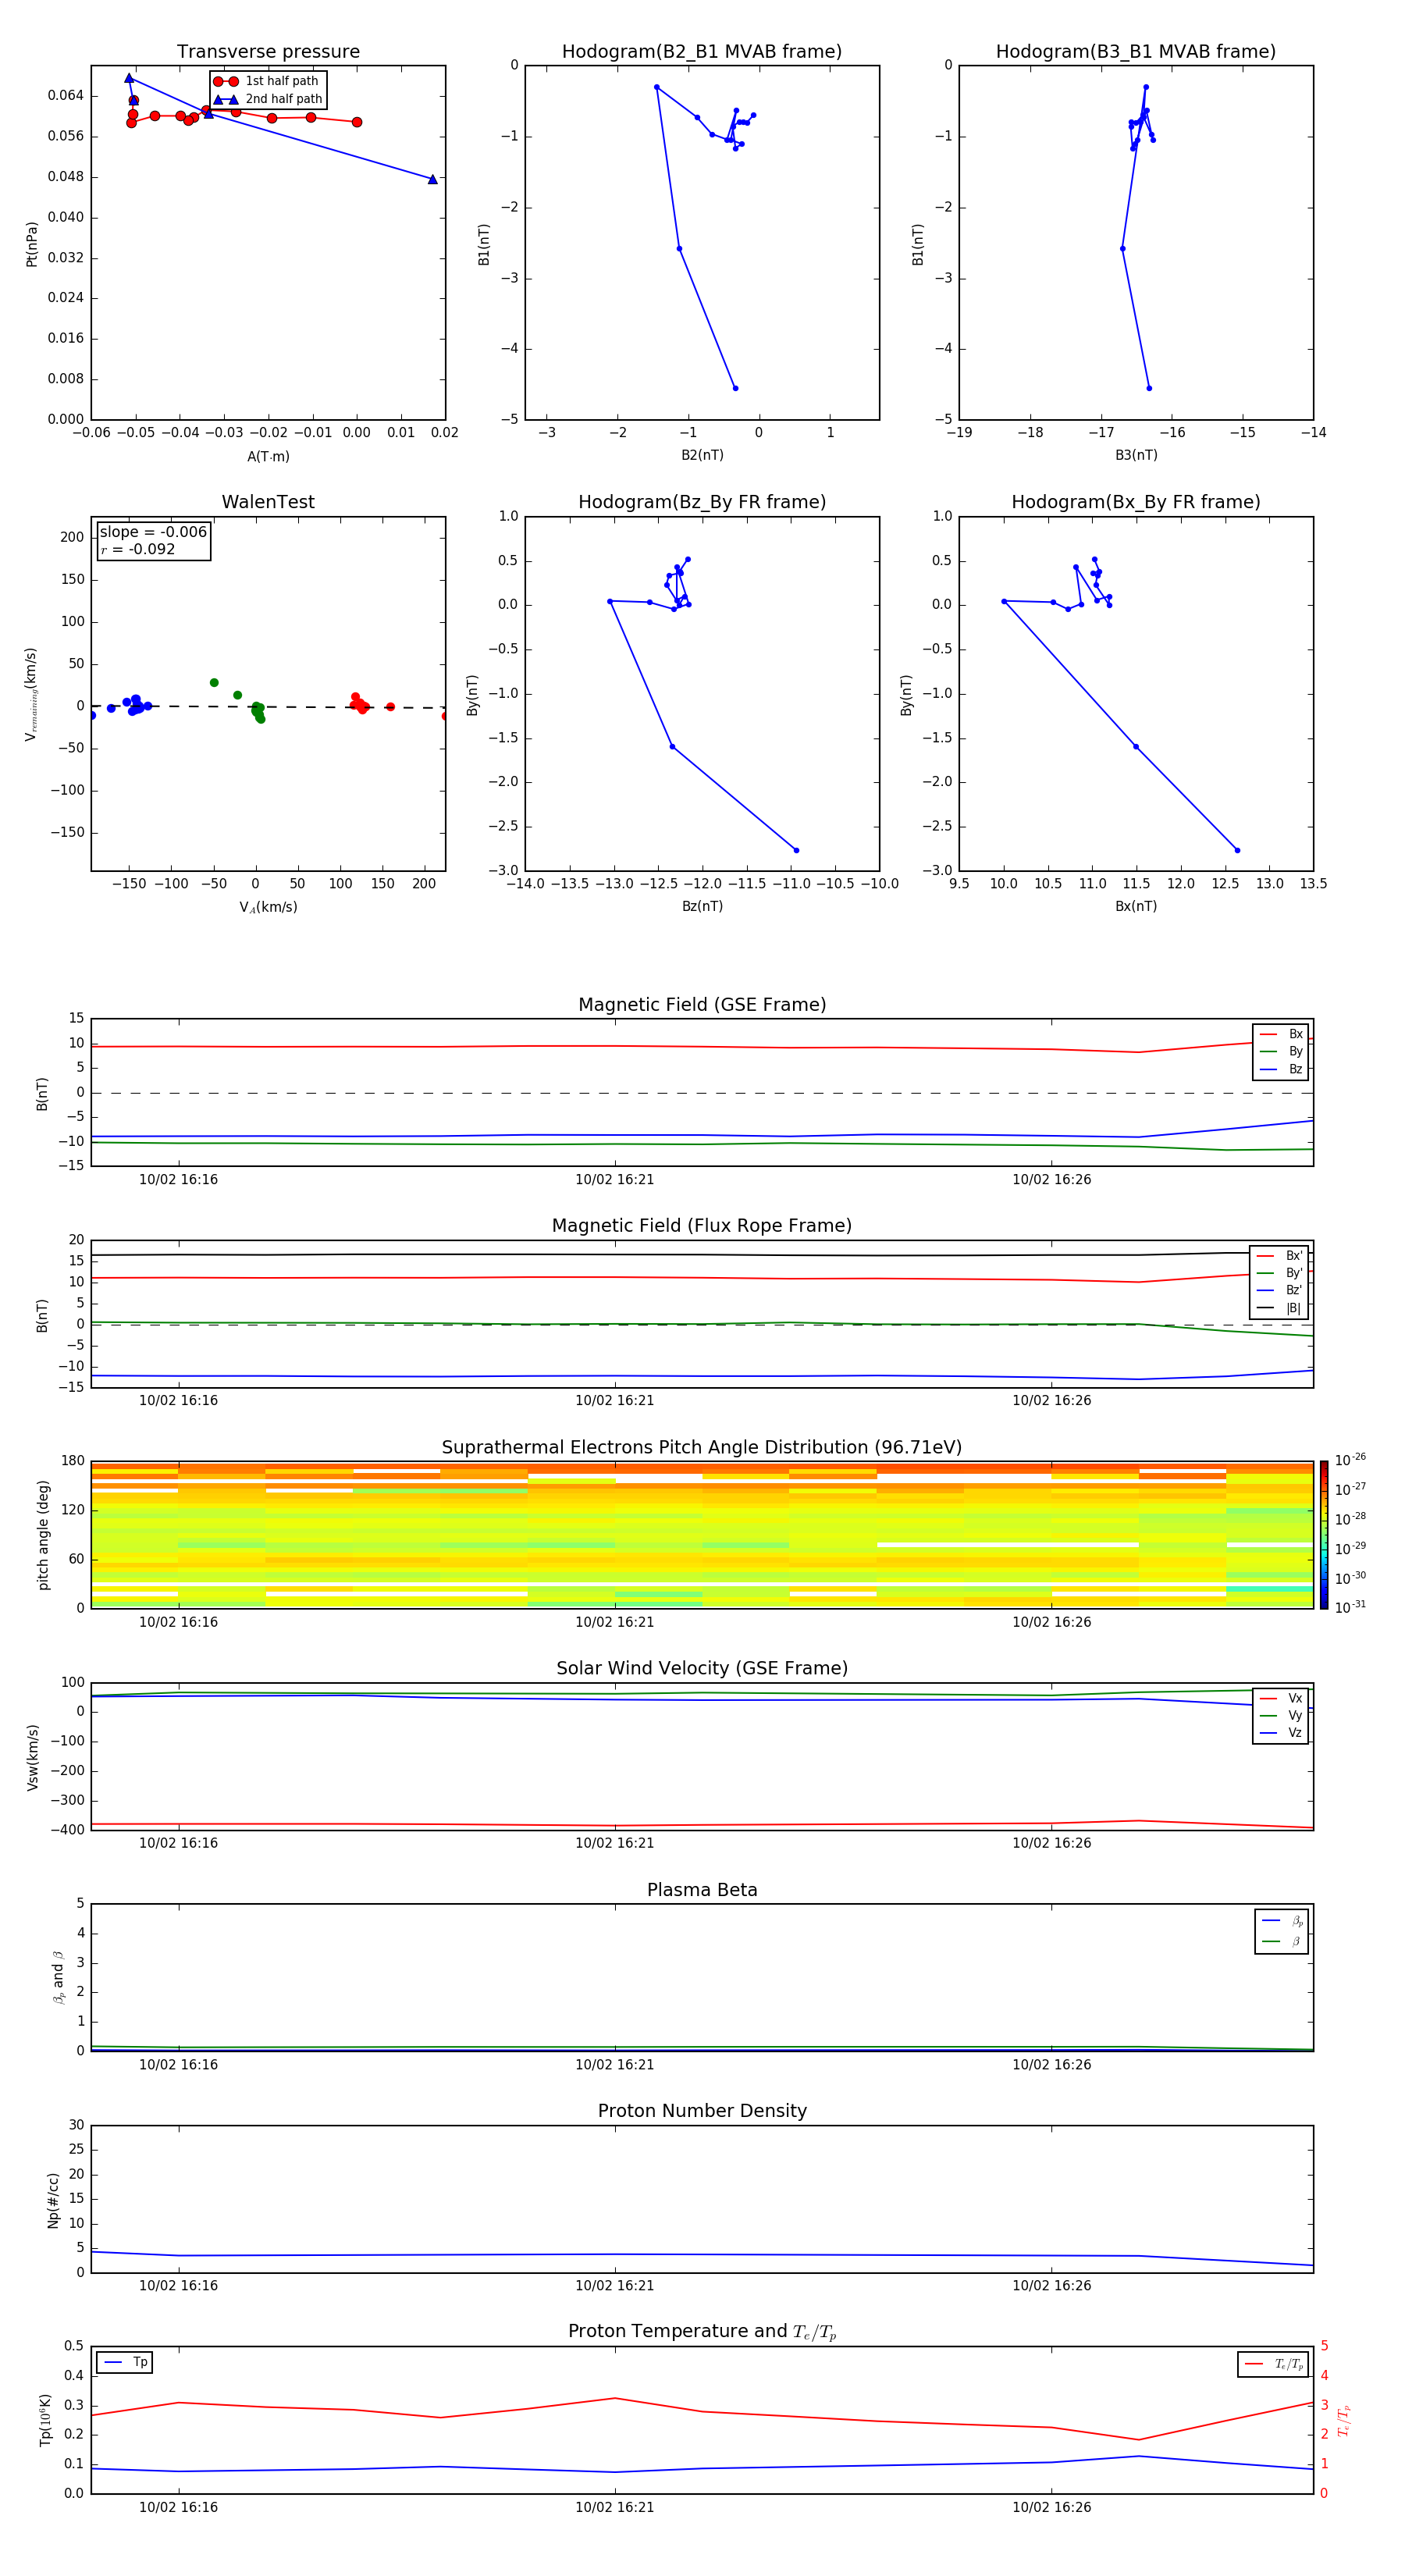Click the "Pt(nPa)" y-axis label
This screenshot has width=1405, height=2576.
coord(32,243)
